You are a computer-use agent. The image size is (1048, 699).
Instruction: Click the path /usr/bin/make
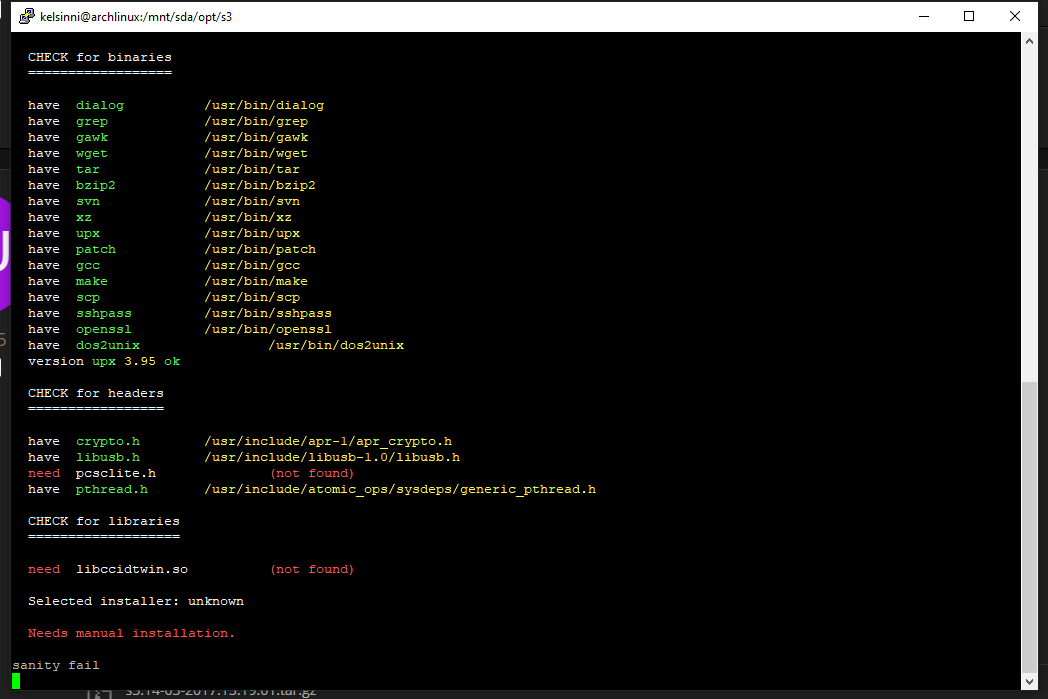tap(256, 281)
